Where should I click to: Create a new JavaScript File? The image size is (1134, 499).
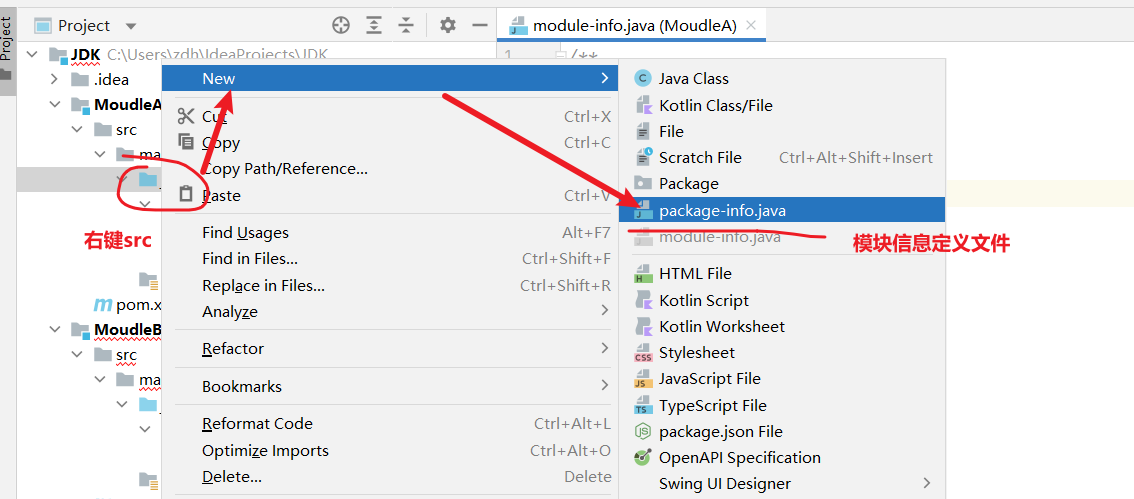point(783,378)
